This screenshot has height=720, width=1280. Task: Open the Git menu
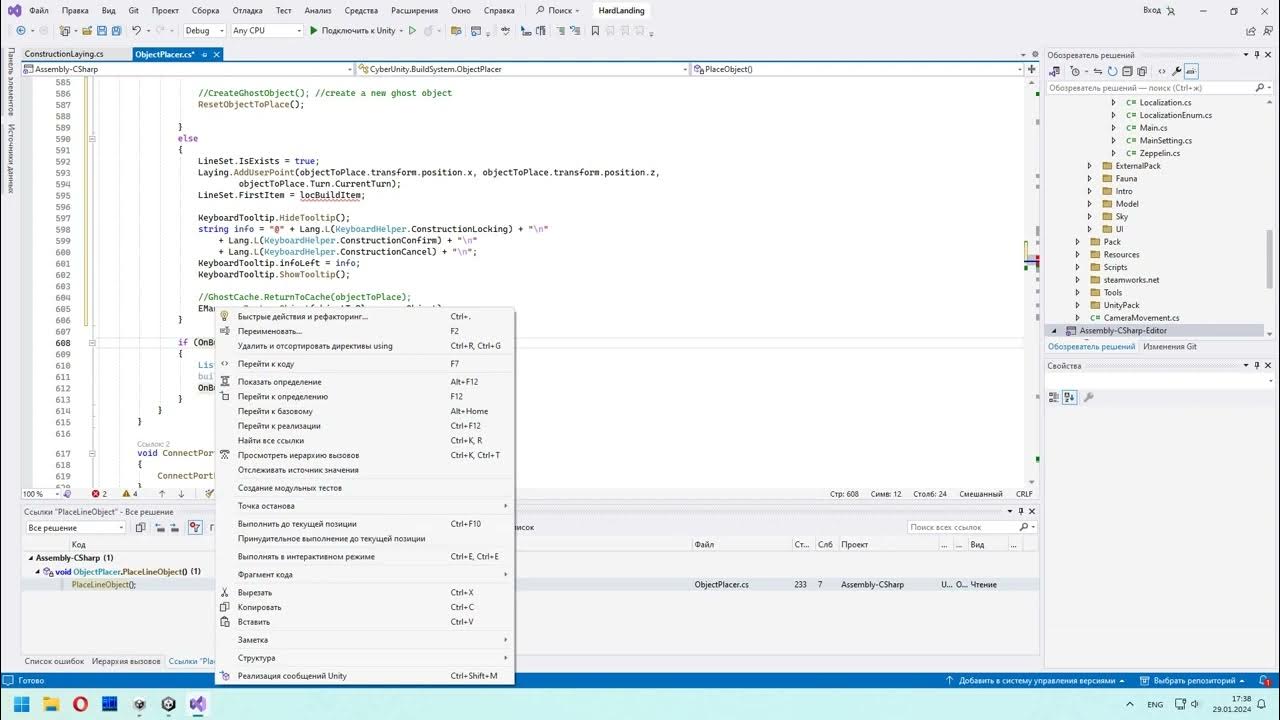click(x=133, y=10)
